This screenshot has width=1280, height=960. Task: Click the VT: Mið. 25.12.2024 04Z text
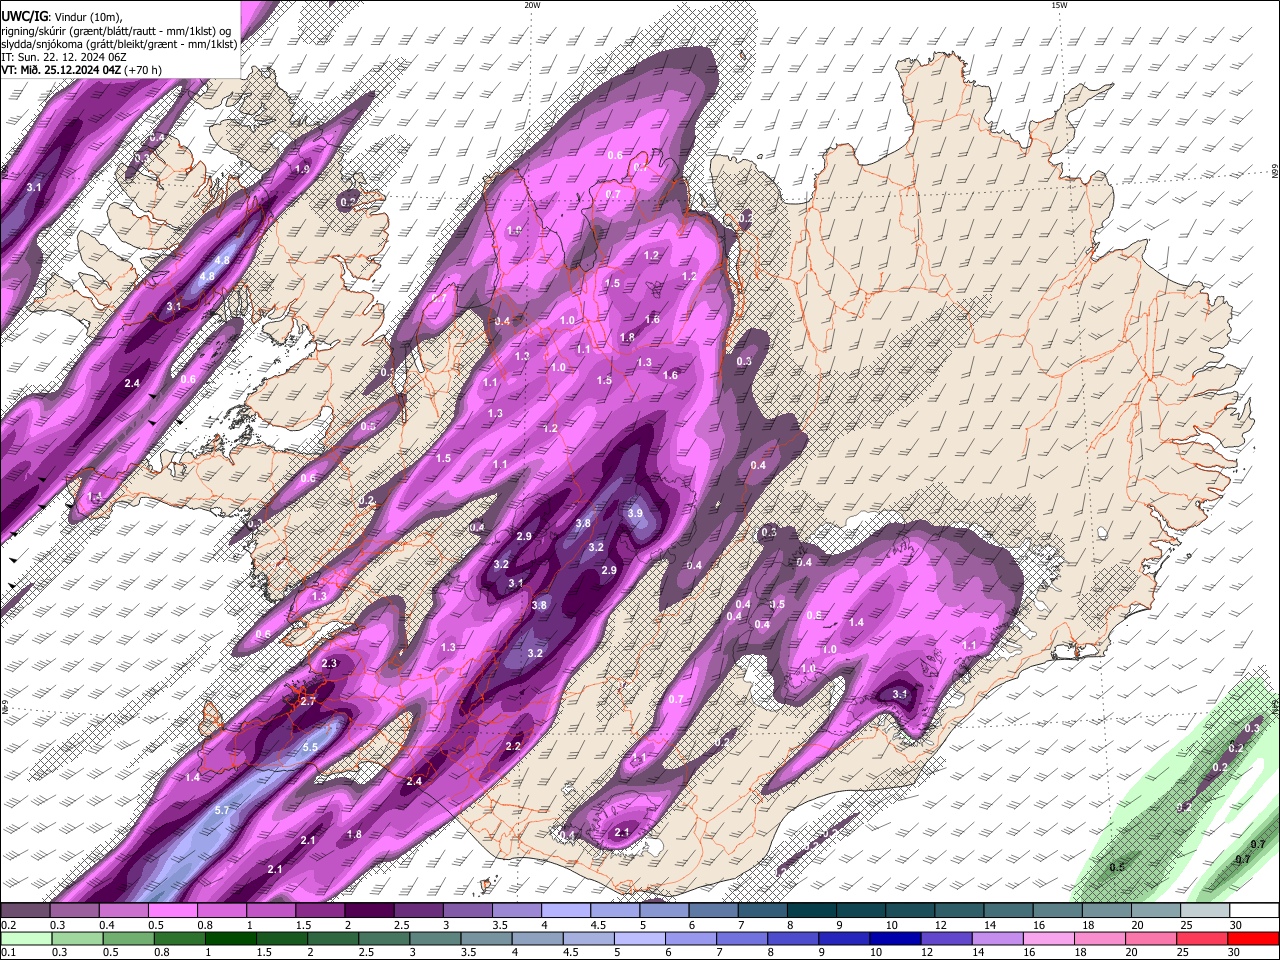point(62,70)
